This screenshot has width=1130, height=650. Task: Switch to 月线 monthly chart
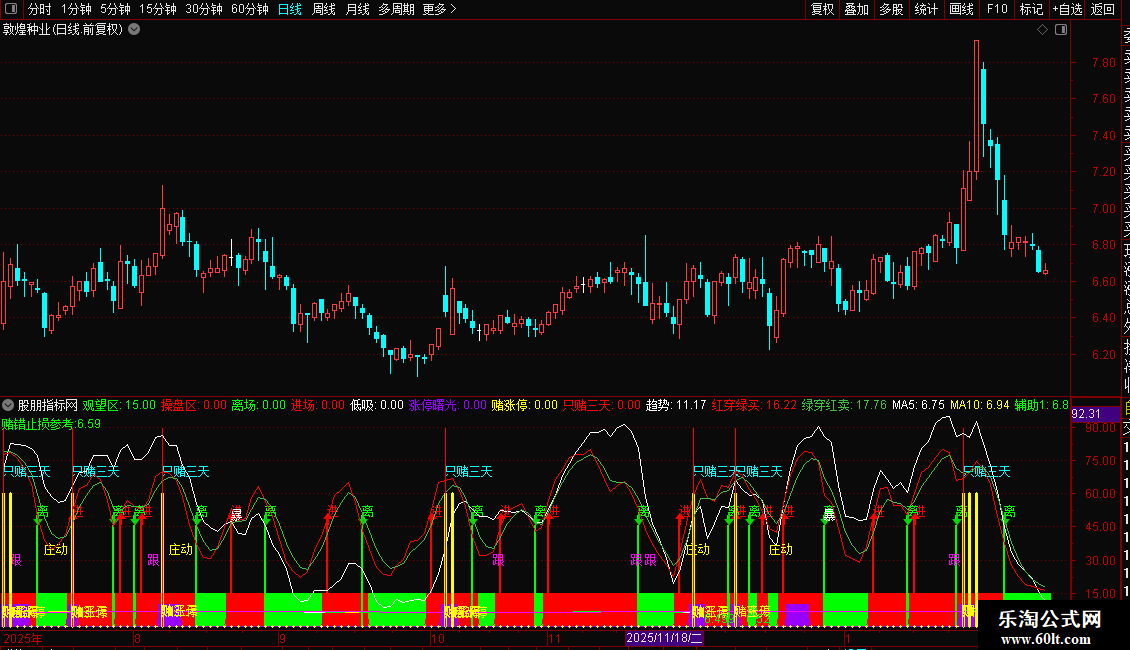(357, 9)
